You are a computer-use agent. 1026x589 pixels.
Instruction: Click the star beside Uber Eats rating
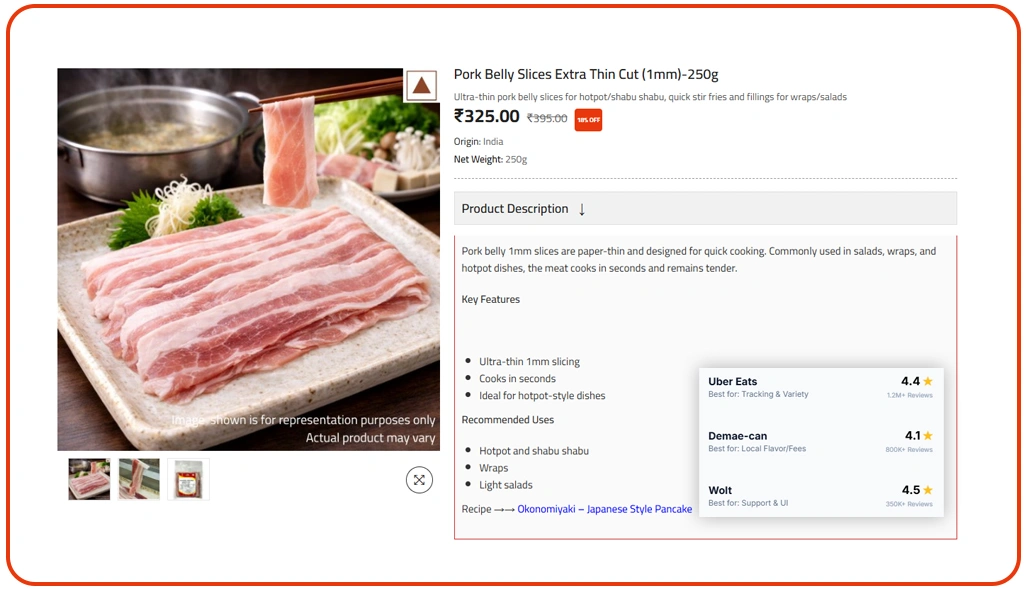click(x=927, y=381)
